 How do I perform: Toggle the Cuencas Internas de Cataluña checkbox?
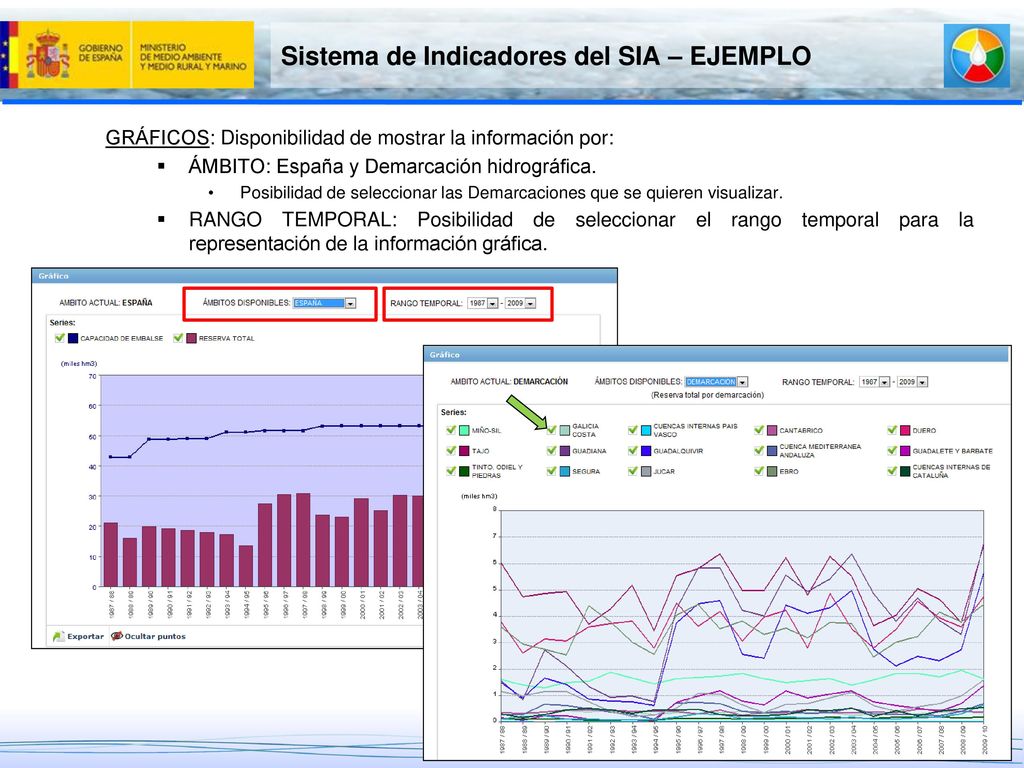point(892,471)
